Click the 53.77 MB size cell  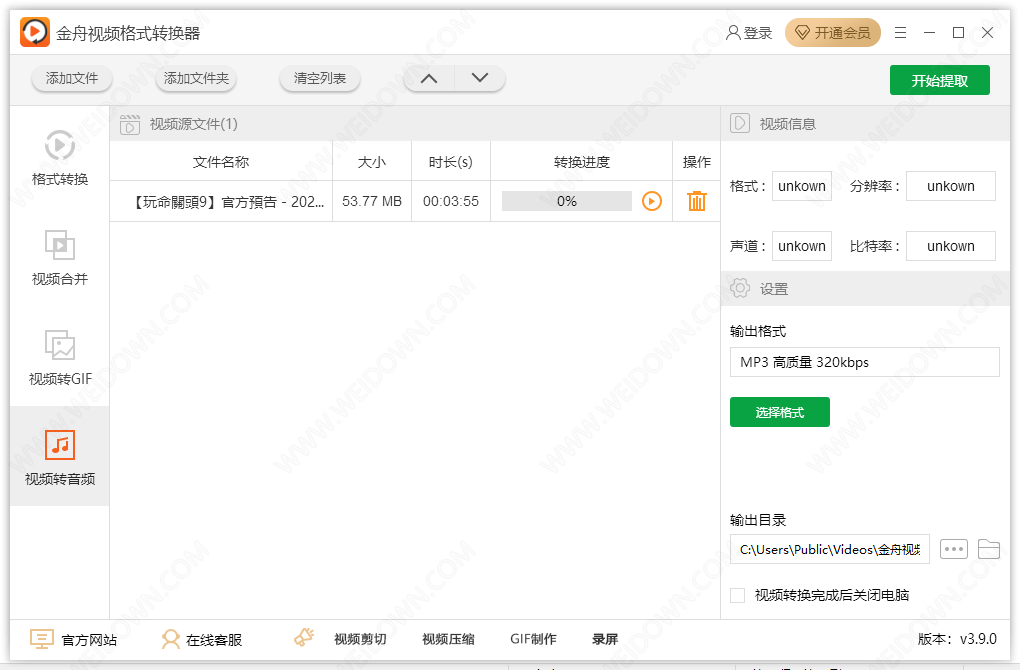(372, 202)
